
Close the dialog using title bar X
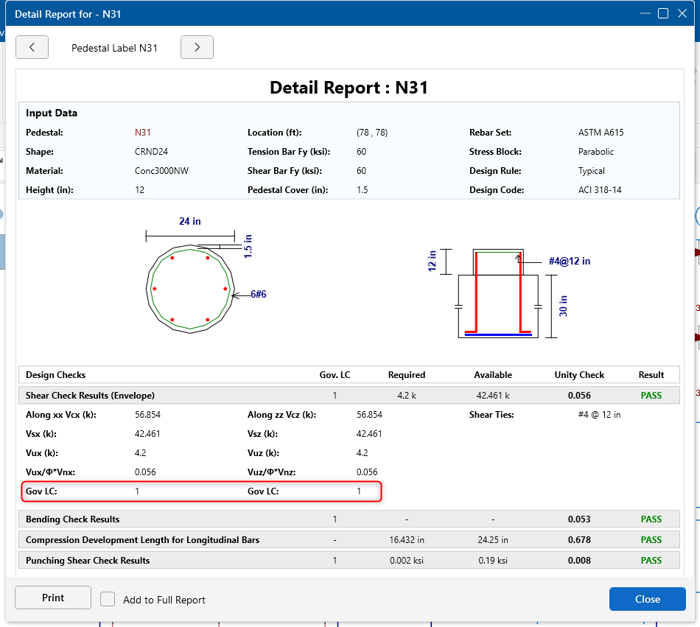coord(683,13)
